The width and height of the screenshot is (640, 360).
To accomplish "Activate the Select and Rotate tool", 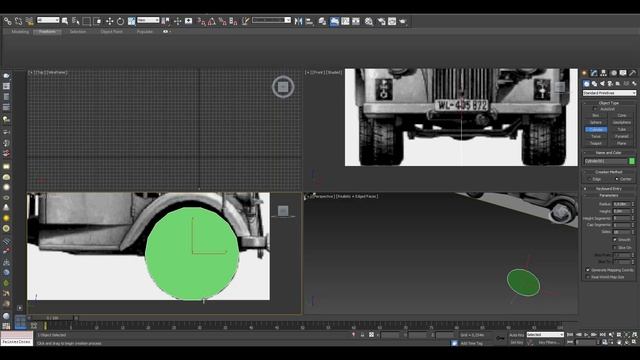I will pyautogui.click(x=120, y=21).
